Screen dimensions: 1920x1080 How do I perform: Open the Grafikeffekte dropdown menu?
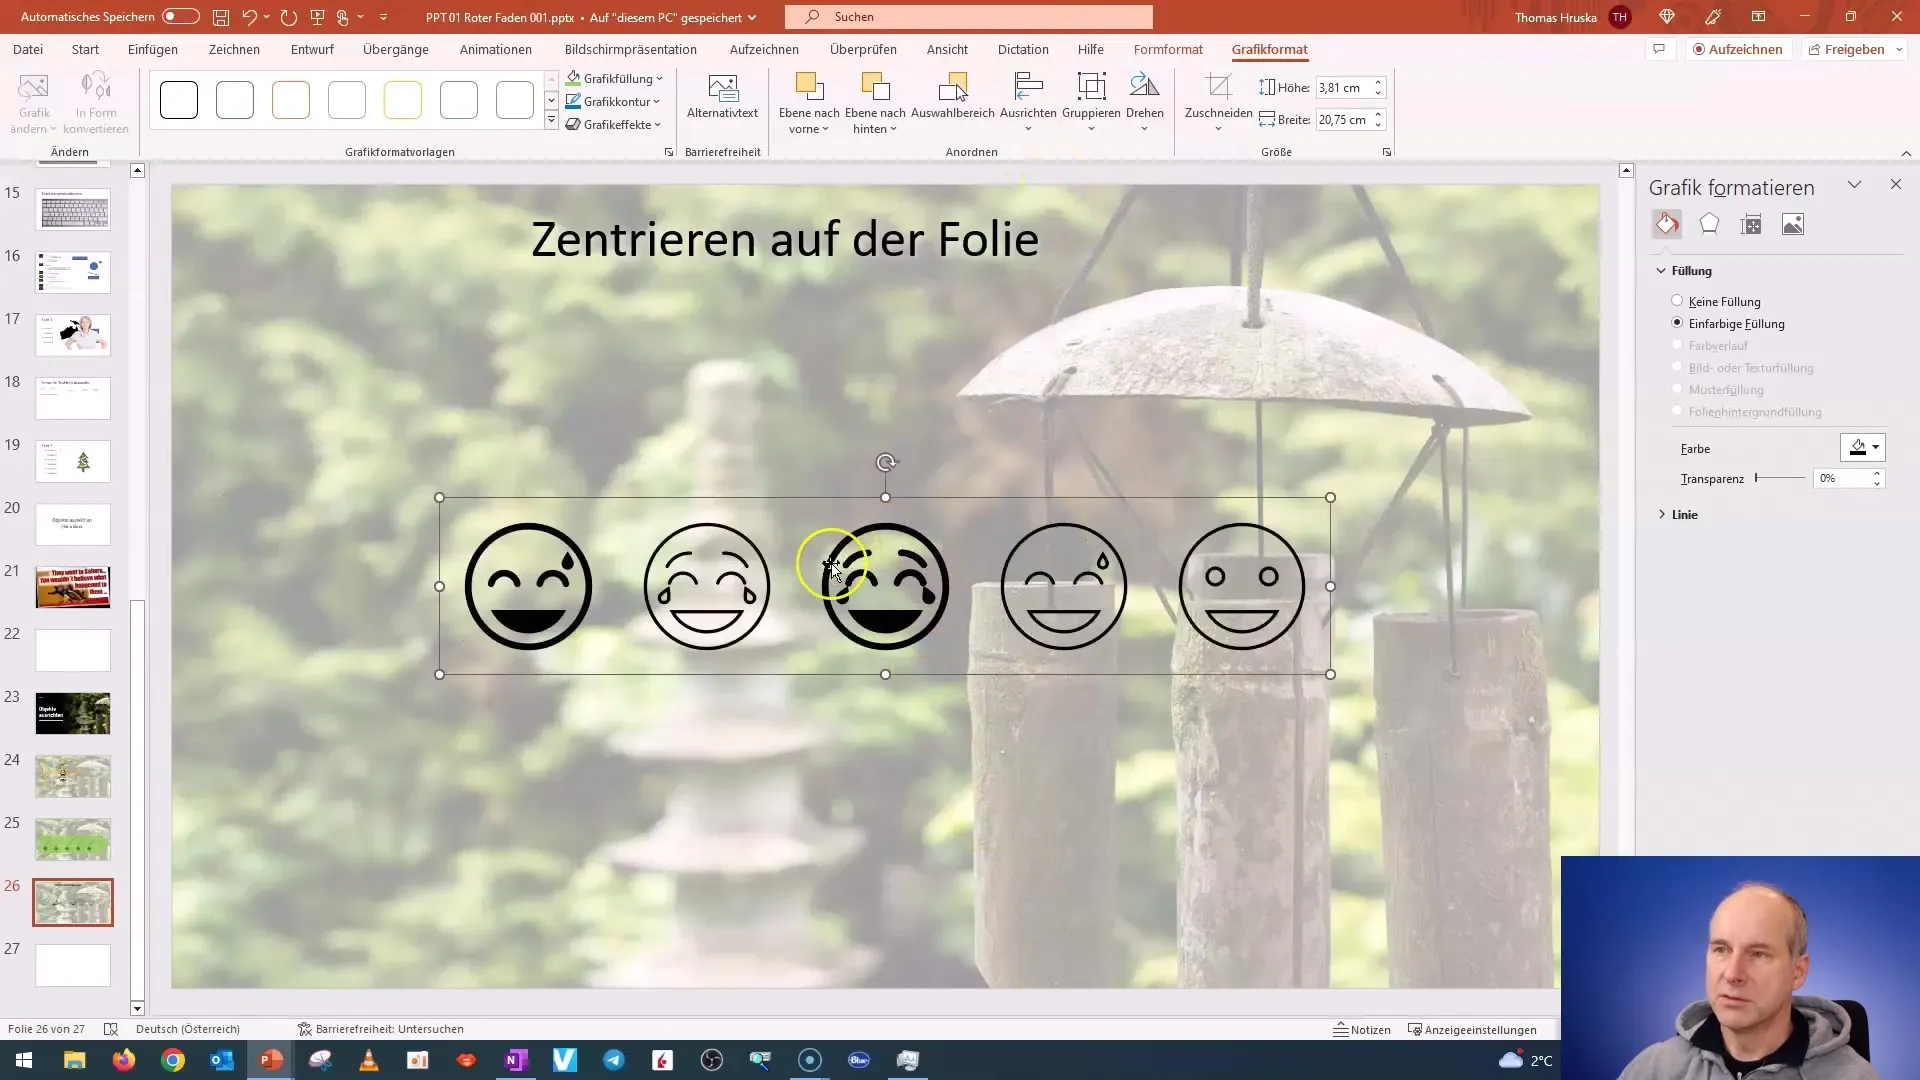point(615,124)
